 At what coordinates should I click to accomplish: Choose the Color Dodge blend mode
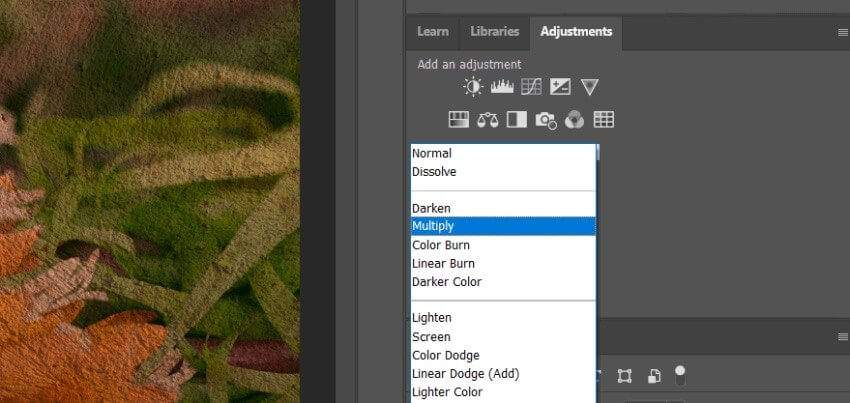tap(503, 355)
